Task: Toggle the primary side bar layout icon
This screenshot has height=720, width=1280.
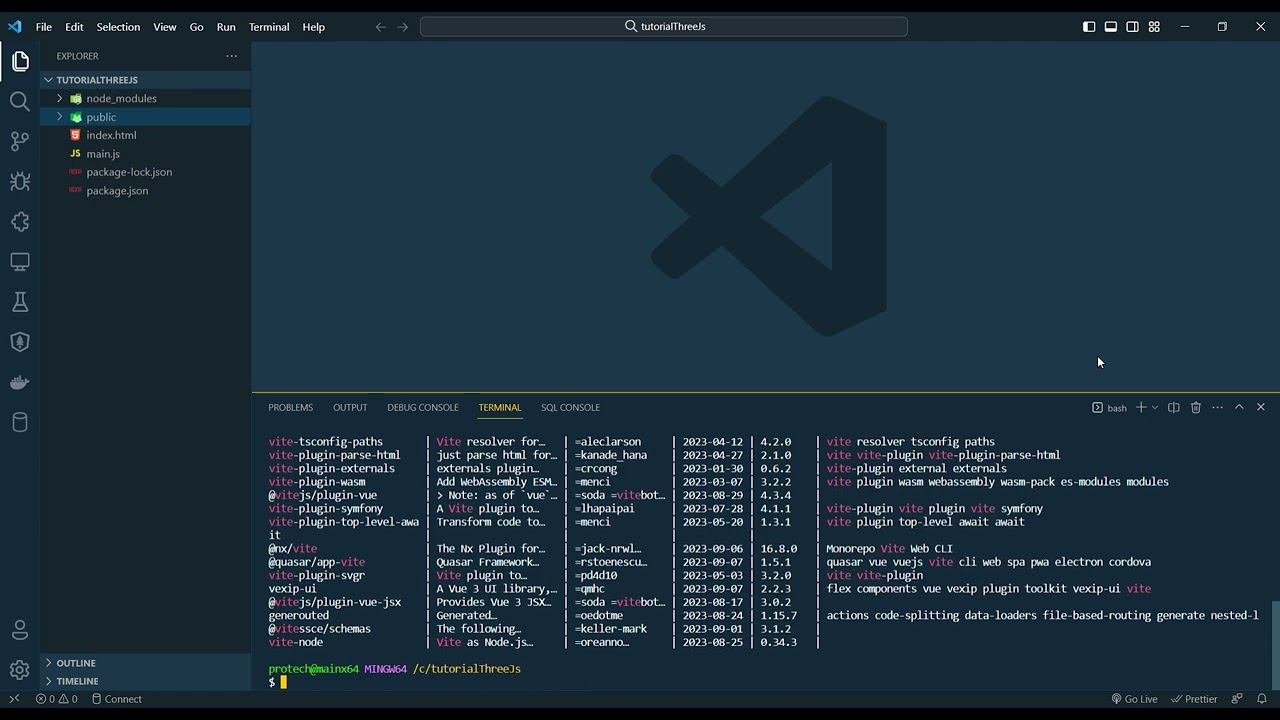Action: (1089, 27)
